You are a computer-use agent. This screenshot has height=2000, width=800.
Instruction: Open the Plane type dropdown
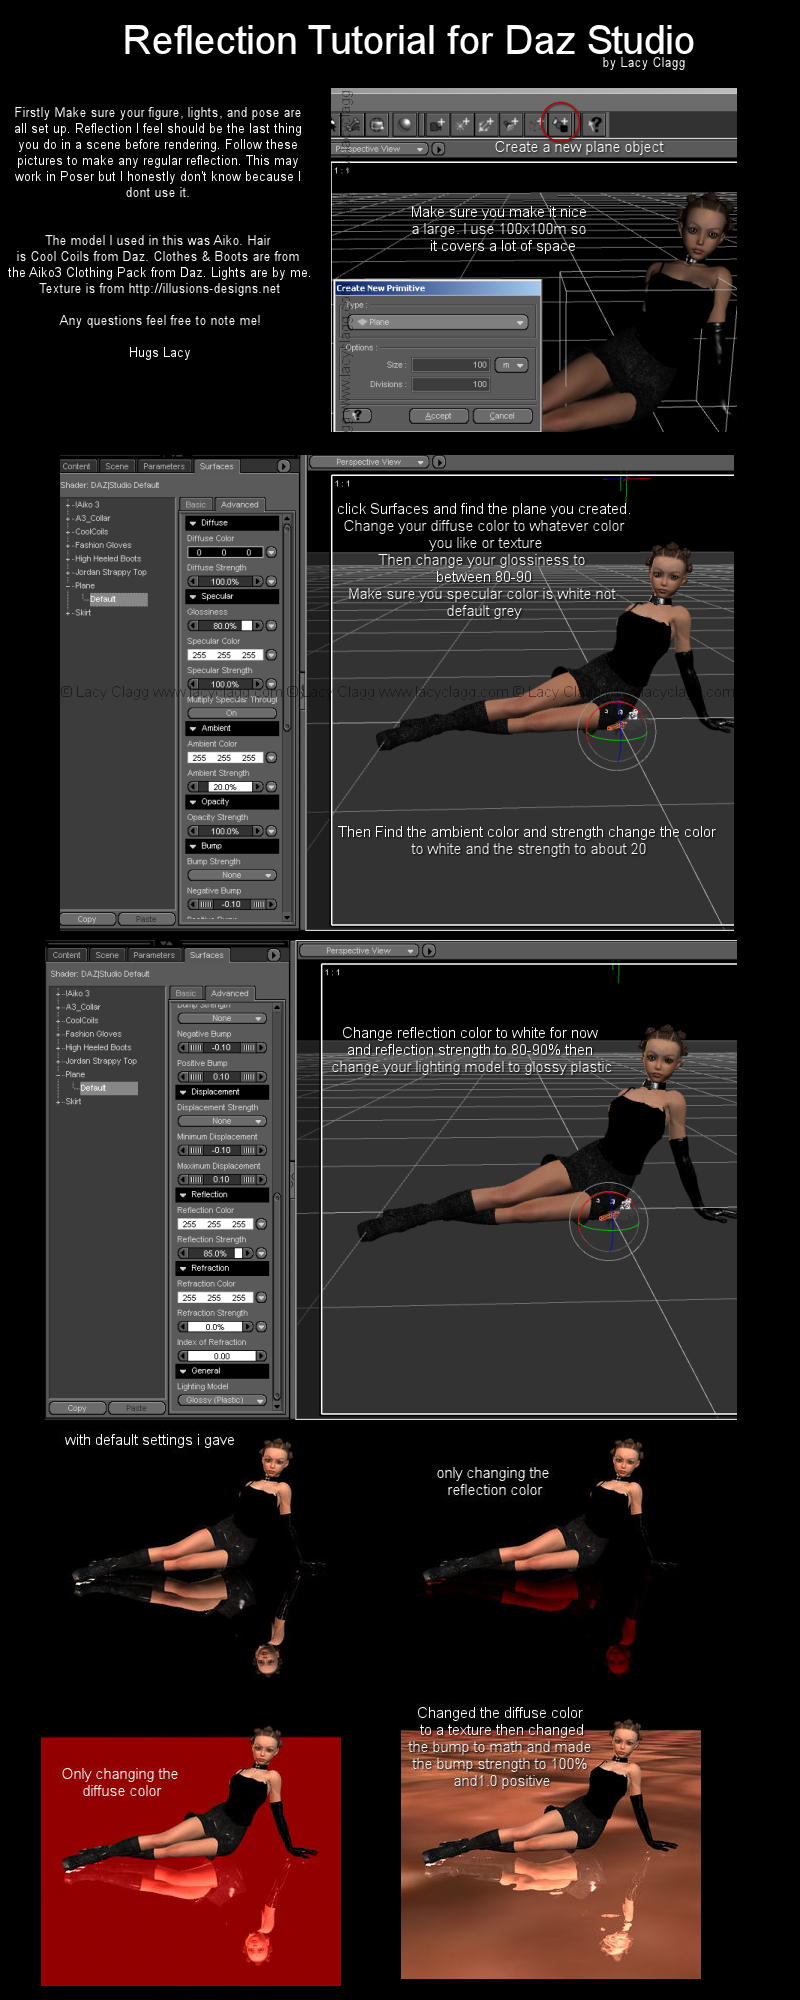[x=438, y=322]
